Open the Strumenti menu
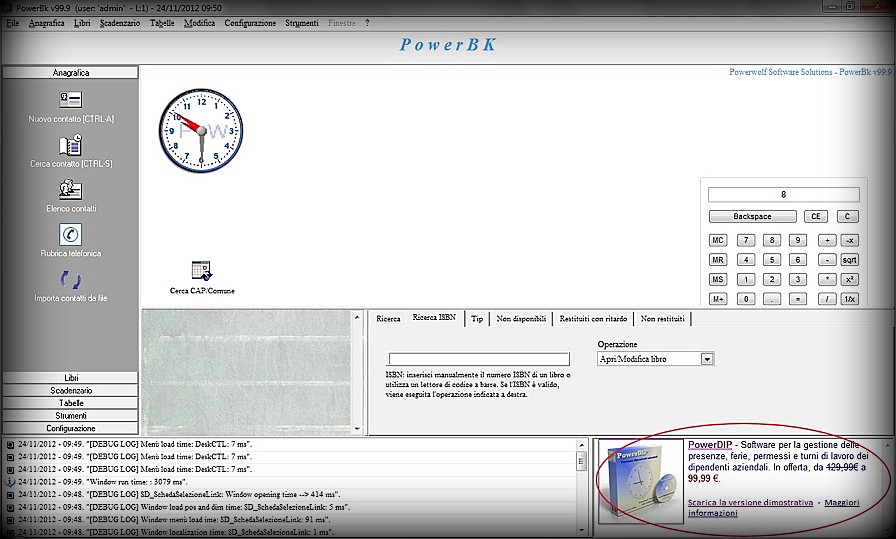Image resolution: width=896 pixels, height=539 pixels. pos(302,23)
